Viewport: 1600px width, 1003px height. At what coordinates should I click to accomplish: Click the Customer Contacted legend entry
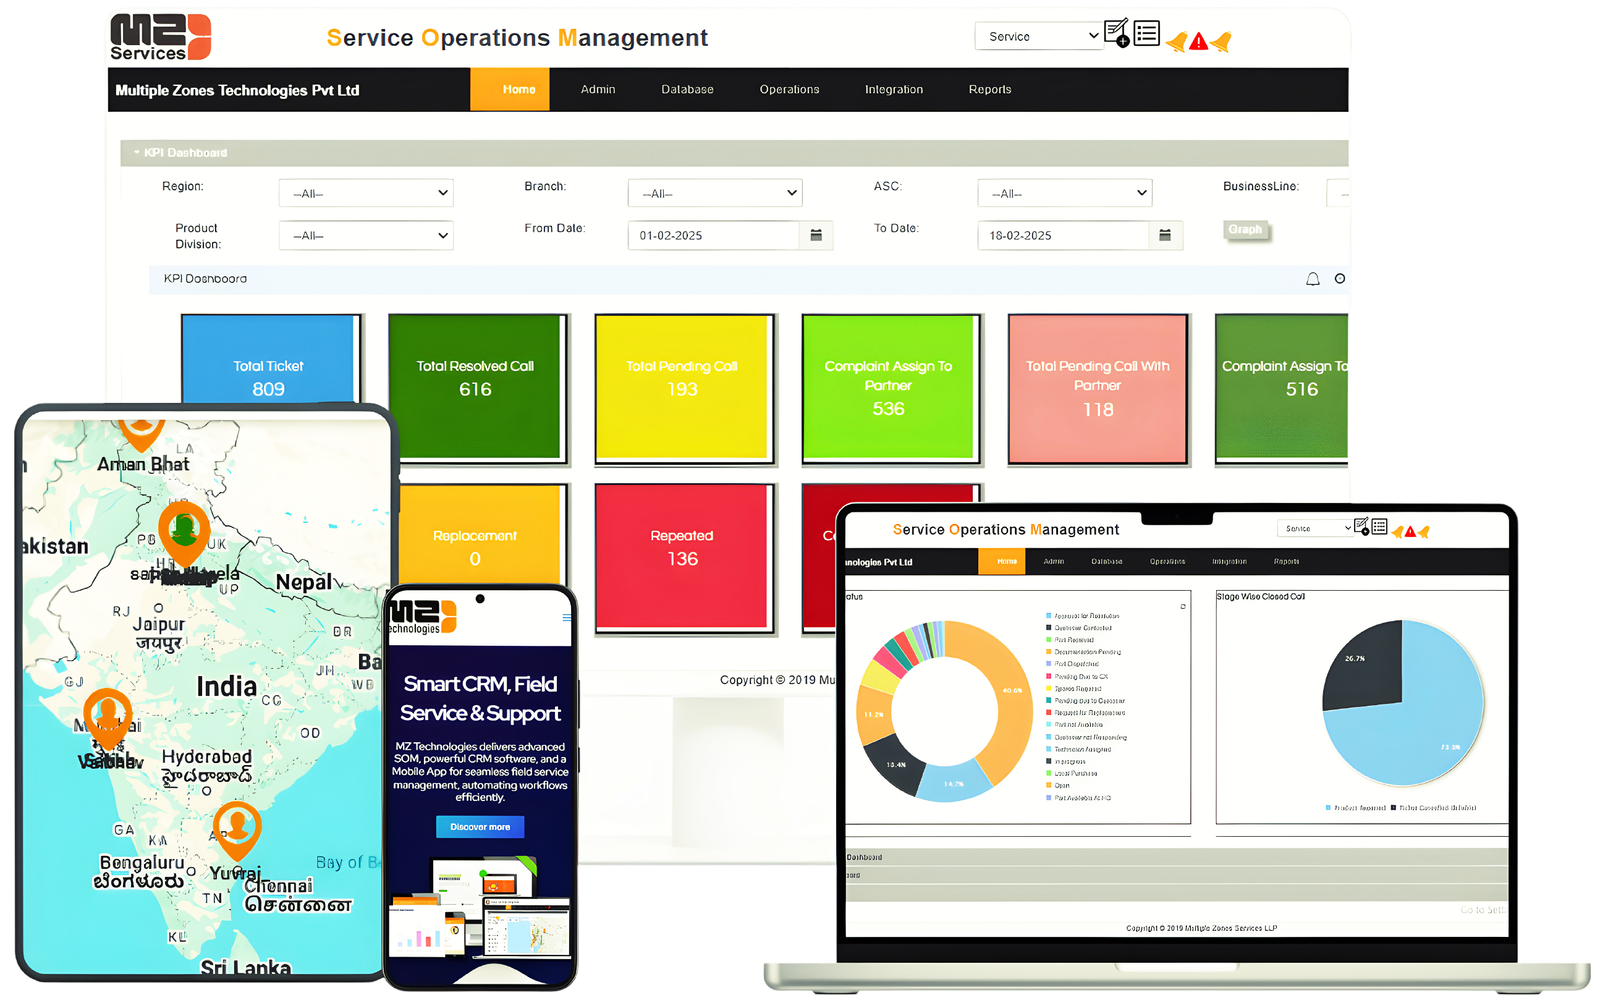coord(1079,628)
